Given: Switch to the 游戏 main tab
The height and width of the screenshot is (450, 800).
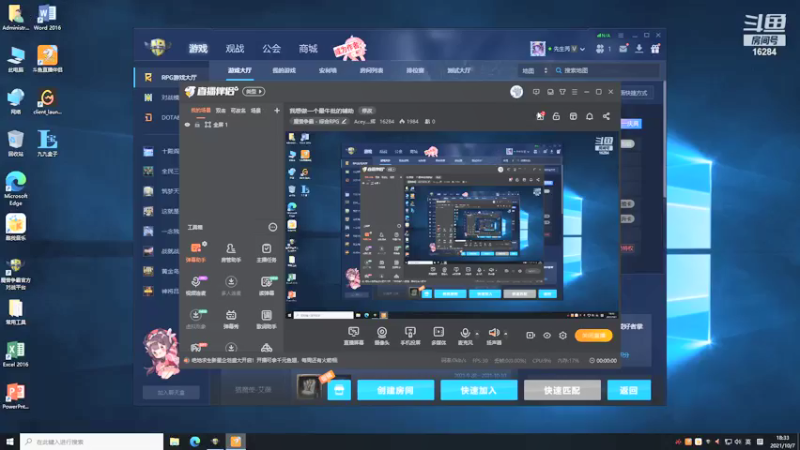Looking at the screenshot, I should pos(198,48).
